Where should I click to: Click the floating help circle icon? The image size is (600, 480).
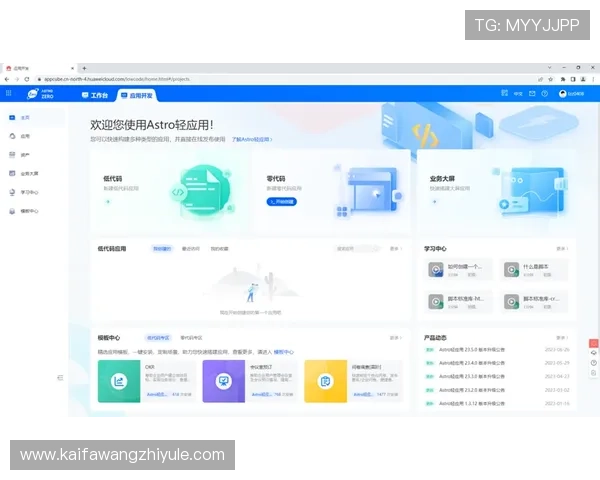pyautogui.click(x=593, y=363)
